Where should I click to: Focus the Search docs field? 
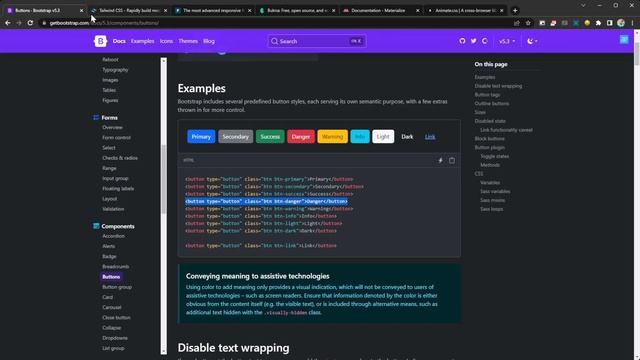[x=317, y=41]
